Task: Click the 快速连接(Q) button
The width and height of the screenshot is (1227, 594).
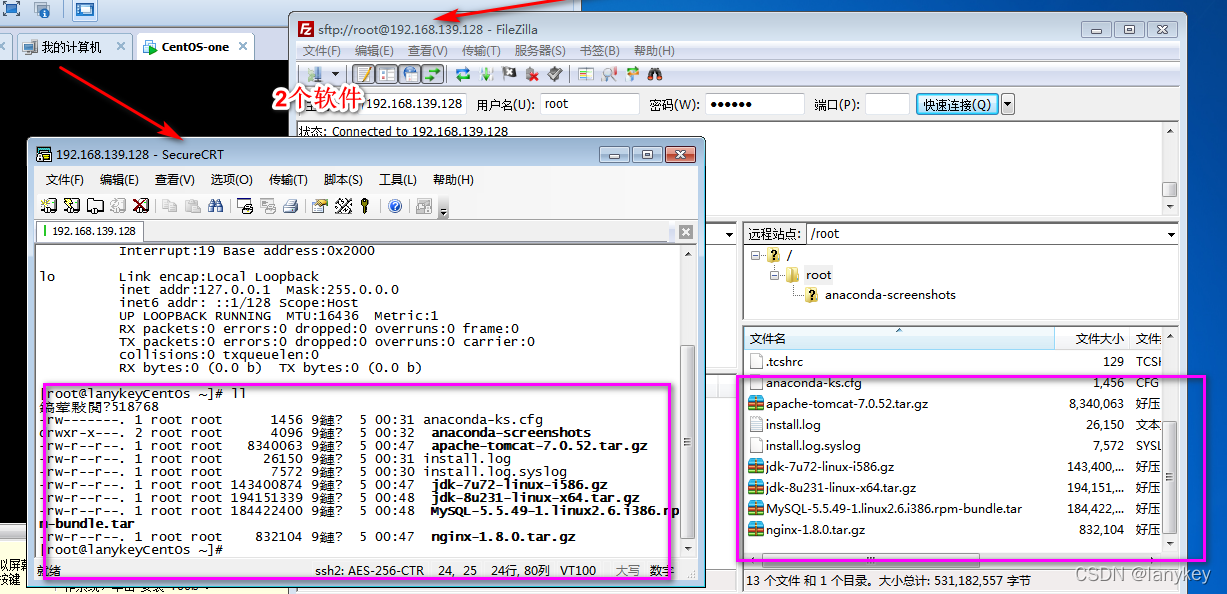Action: tap(957, 104)
